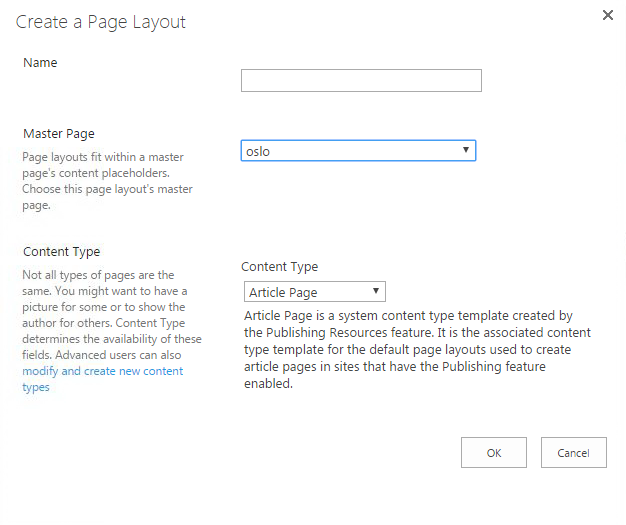
Task: Click the Article Page description paragraph
Action: 417,349
